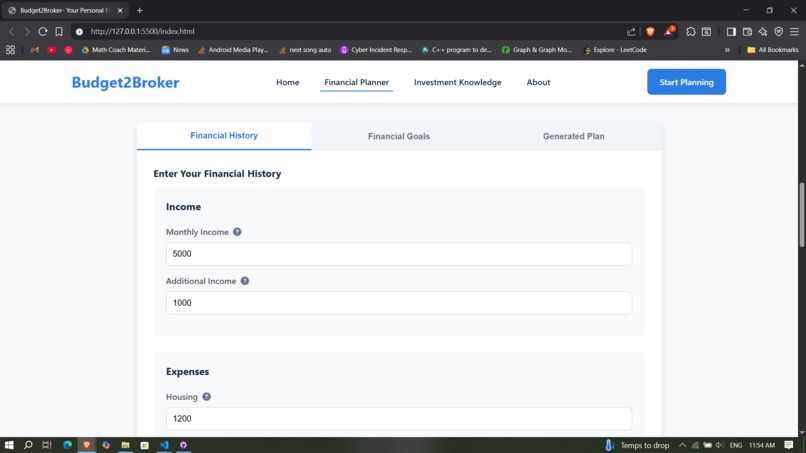Screen dimensions: 806x453
Task: Click the Additional Income input field
Action: [x=399, y=303]
